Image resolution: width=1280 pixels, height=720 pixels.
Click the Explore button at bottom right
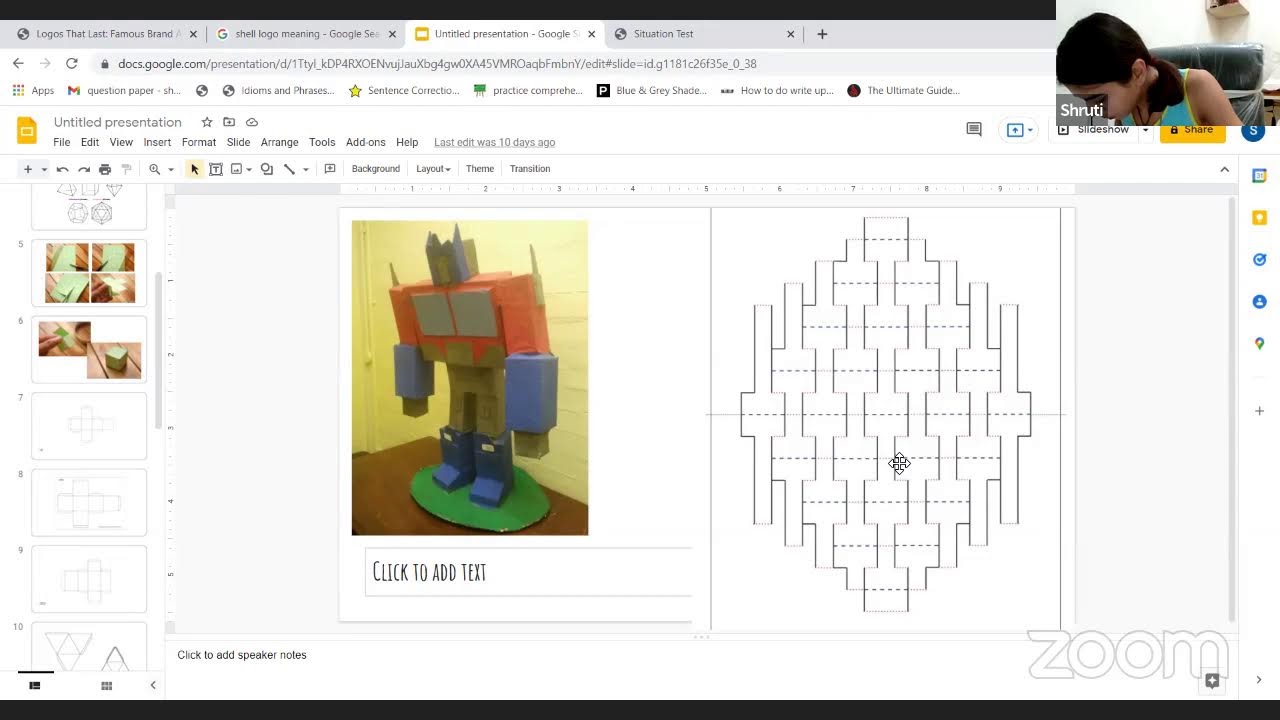pyautogui.click(x=1212, y=681)
